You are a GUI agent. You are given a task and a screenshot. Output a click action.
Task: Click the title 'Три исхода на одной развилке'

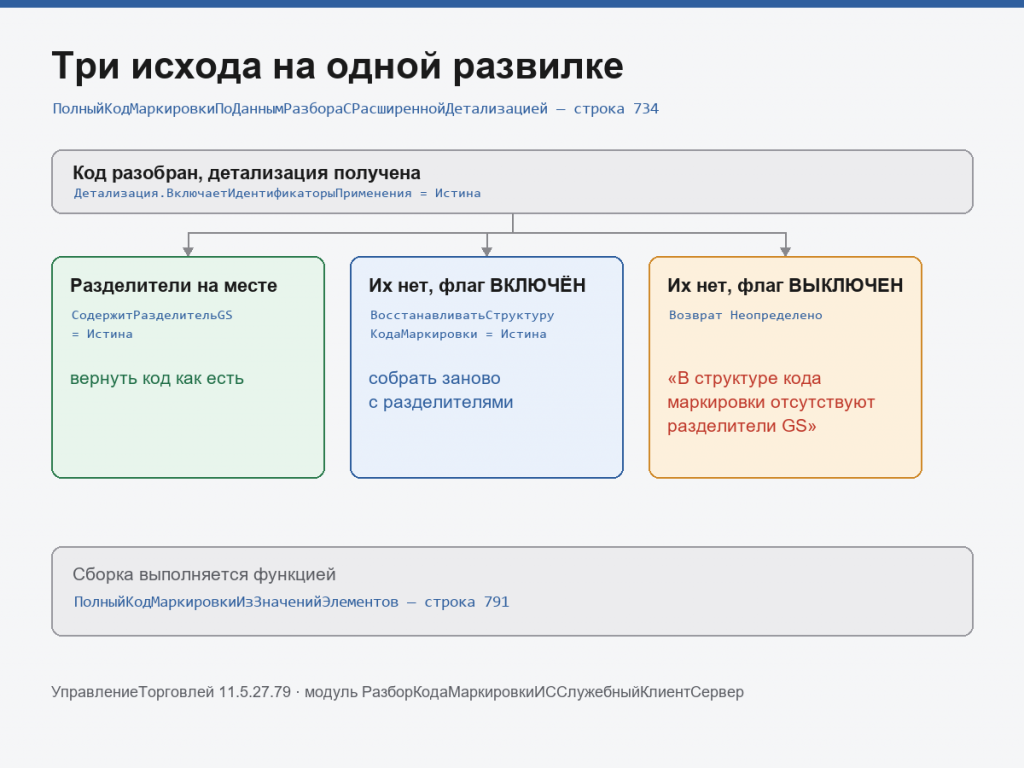337,67
